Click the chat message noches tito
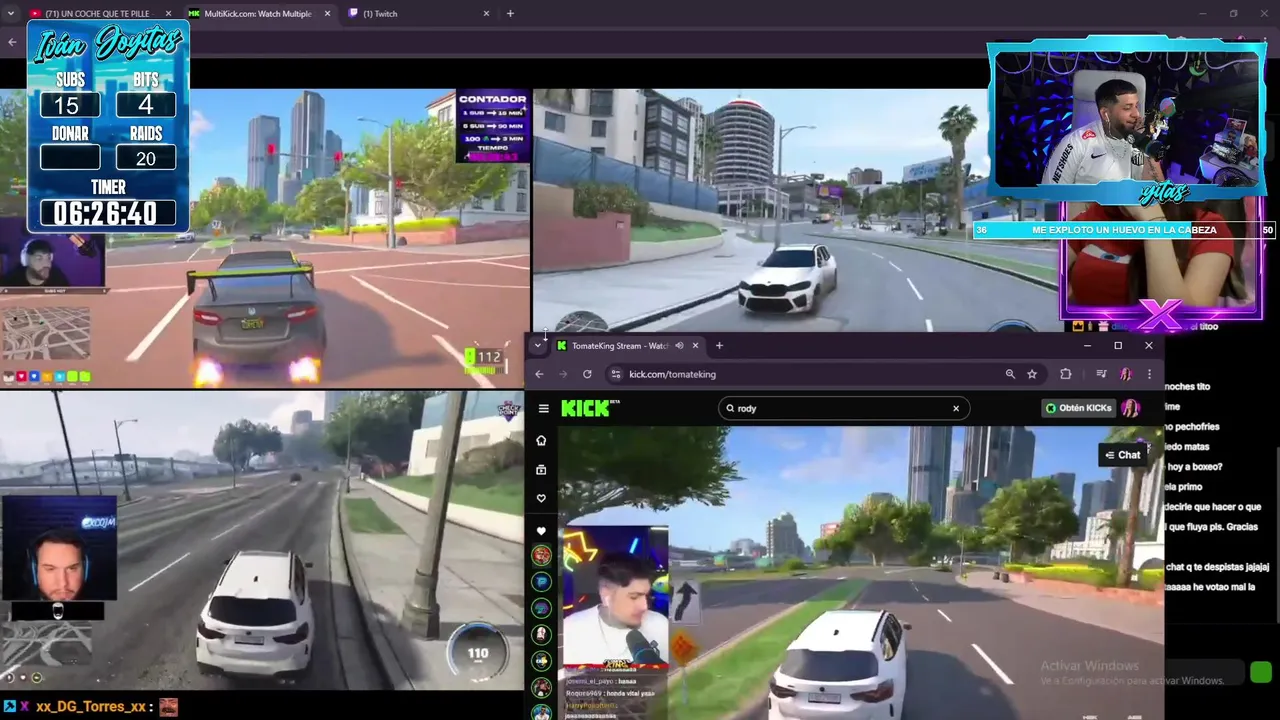1280x720 pixels. [1187, 386]
